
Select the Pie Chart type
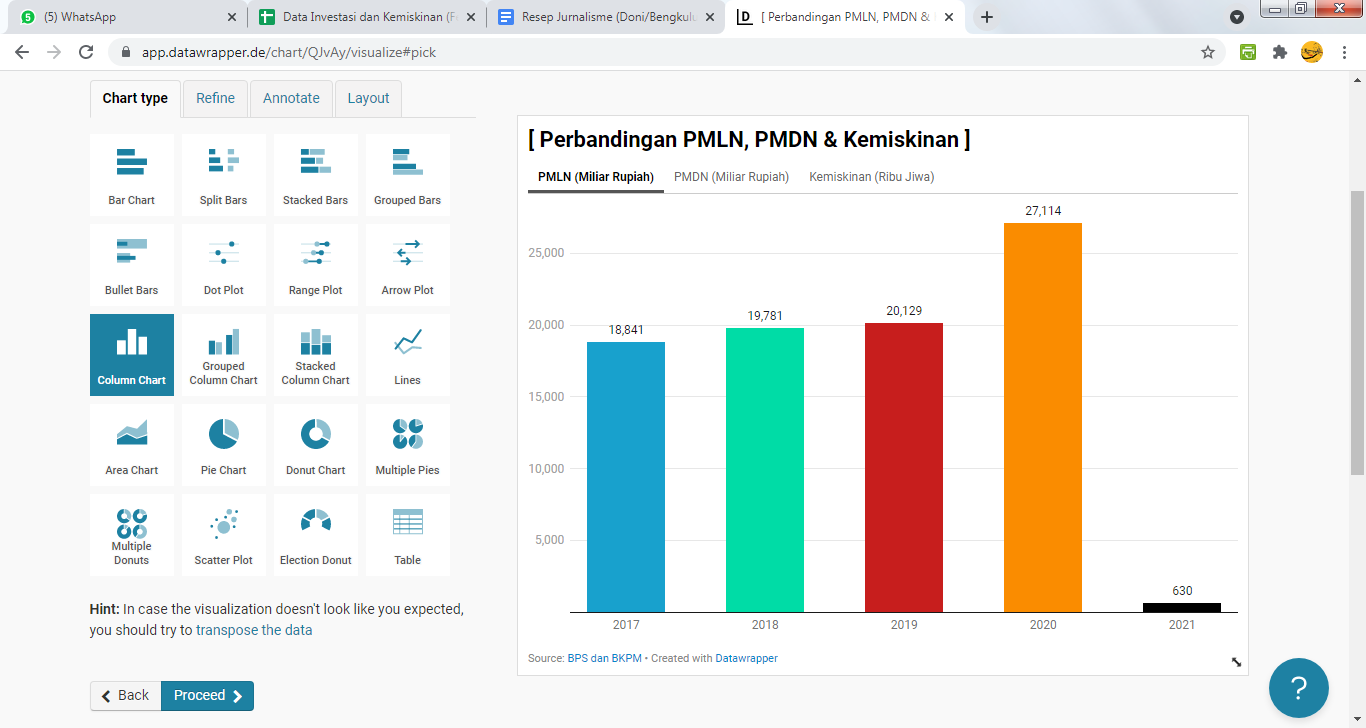point(223,446)
